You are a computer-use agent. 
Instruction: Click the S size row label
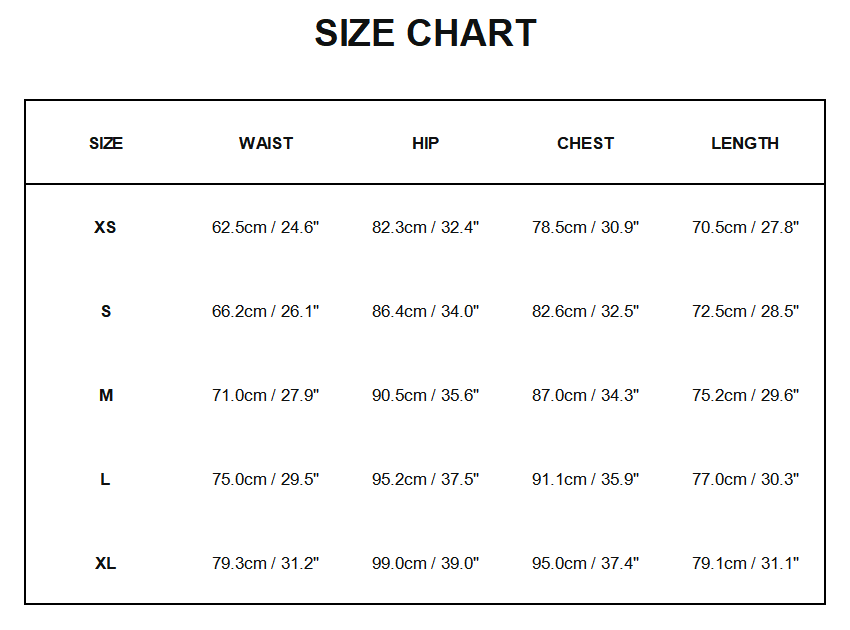[x=105, y=311]
